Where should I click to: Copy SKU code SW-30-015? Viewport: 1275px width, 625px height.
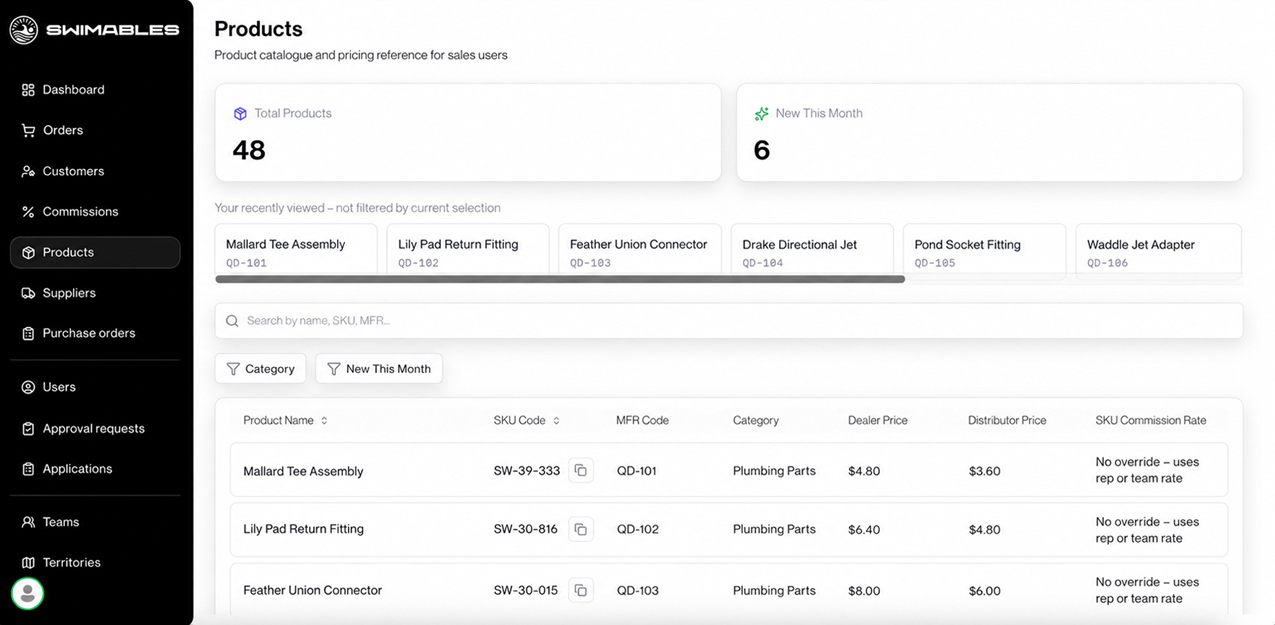pyautogui.click(x=580, y=590)
